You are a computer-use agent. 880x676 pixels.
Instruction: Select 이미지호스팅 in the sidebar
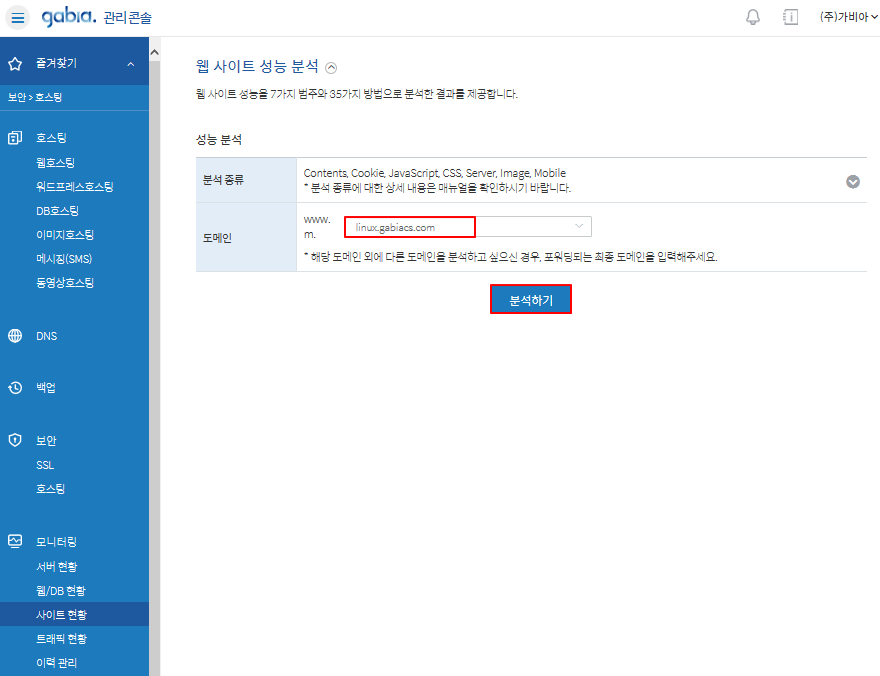[65, 235]
